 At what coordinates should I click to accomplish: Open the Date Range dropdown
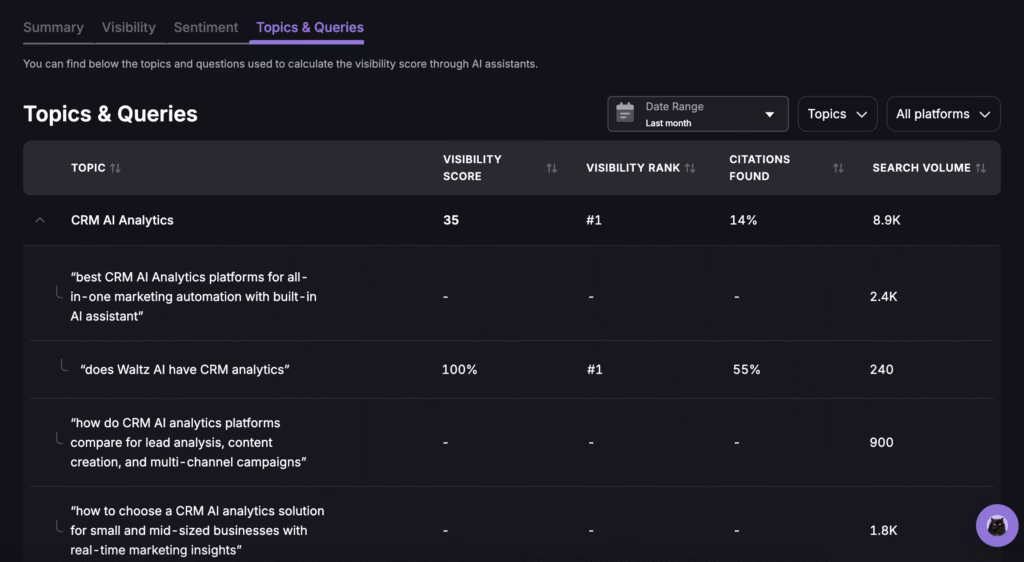697,114
